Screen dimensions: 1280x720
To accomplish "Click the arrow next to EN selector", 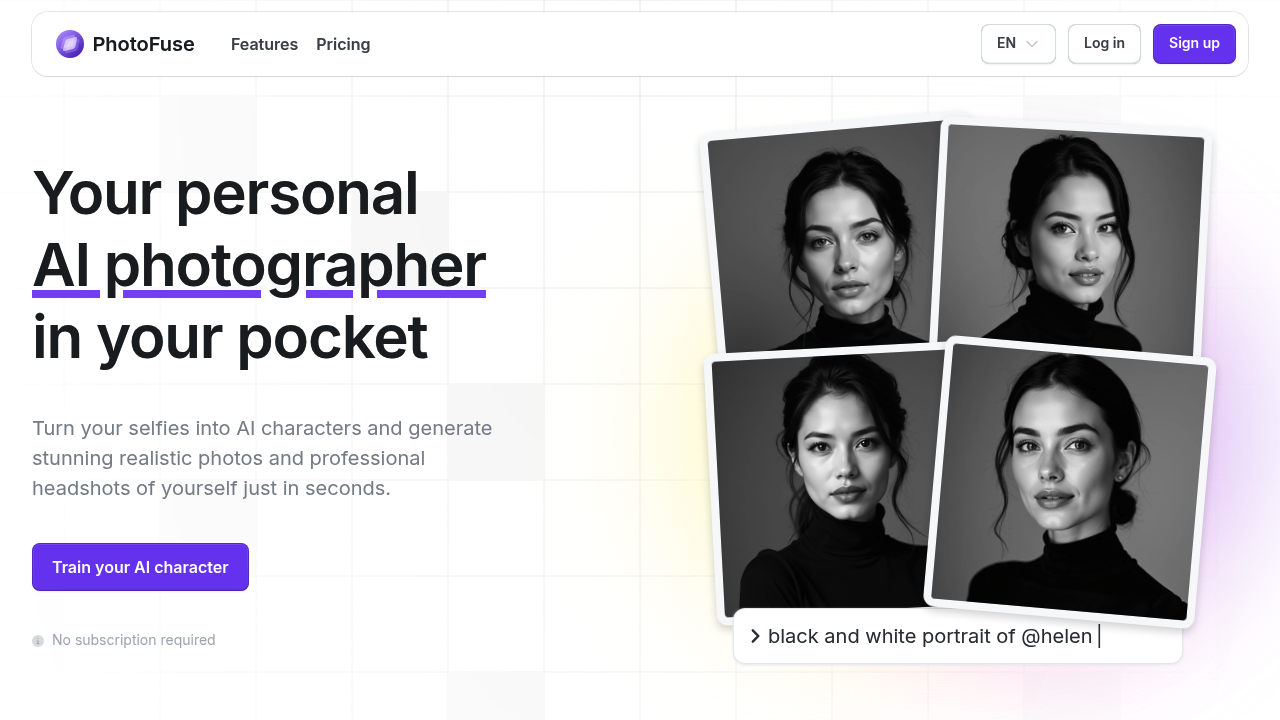I will pos(1031,44).
